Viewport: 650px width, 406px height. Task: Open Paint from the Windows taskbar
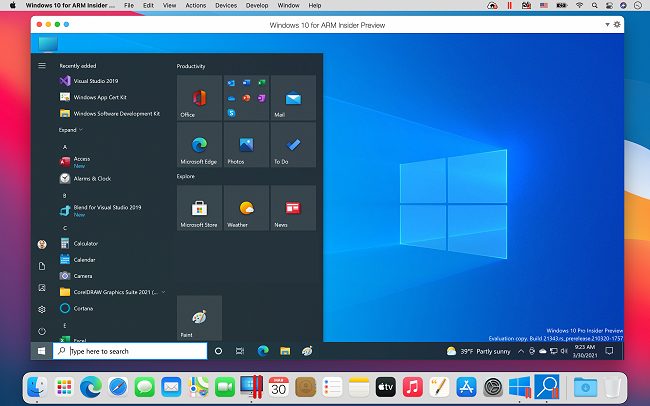(x=307, y=351)
